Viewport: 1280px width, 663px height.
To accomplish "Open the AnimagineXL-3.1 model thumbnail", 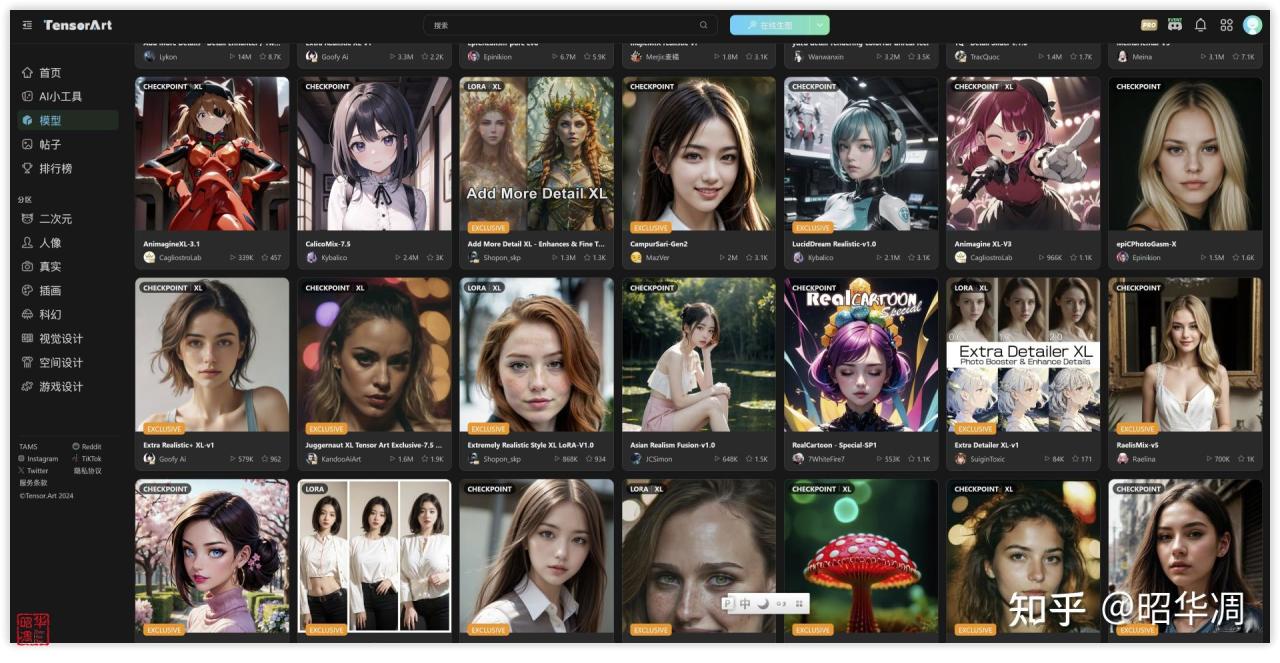I will [x=212, y=154].
